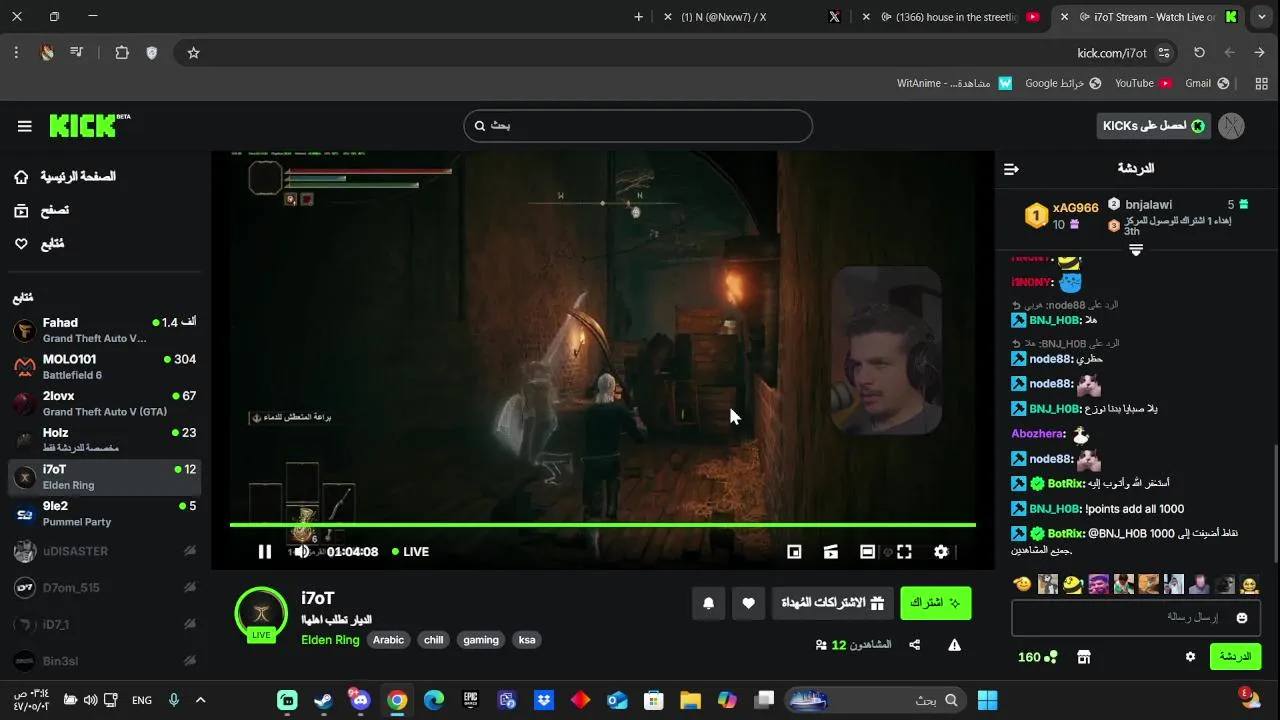Click the i7oT streamer avatar

tap(261, 613)
